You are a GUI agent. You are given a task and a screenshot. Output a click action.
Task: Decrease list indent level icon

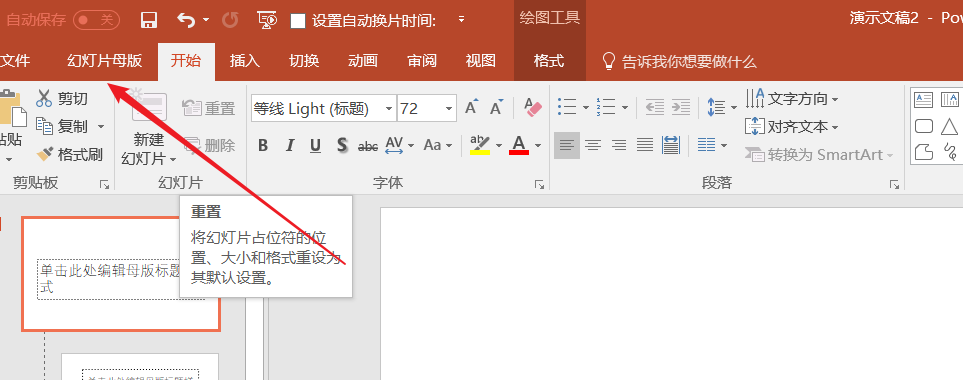pyautogui.click(x=655, y=107)
